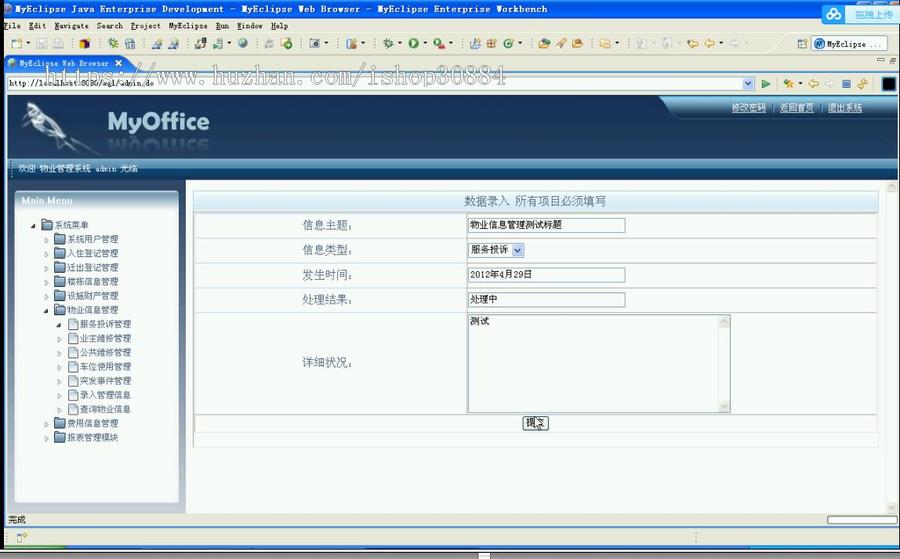The image size is (900, 559).
Task: Click inside the 详细状况 text area
Action: pos(593,363)
